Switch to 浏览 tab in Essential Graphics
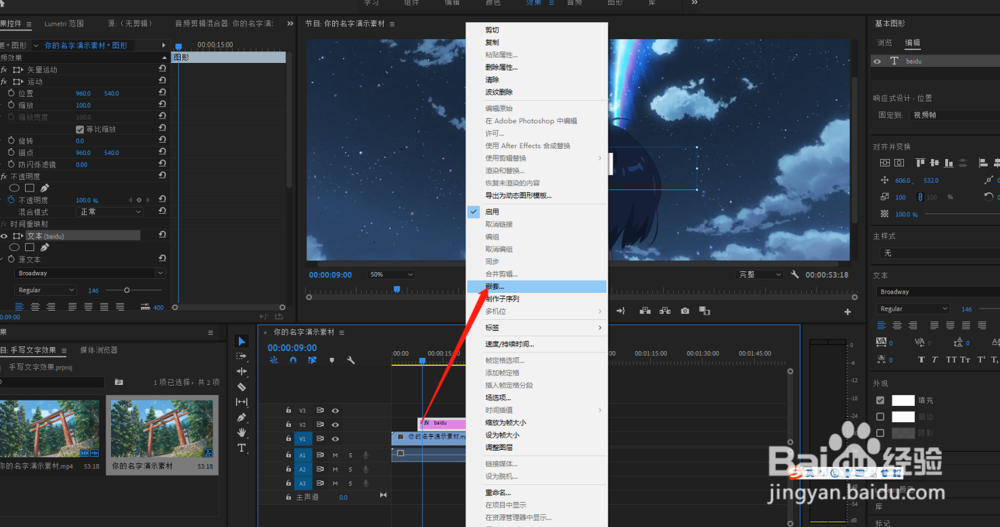This screenshot has height=527, width=1000. 884,43
